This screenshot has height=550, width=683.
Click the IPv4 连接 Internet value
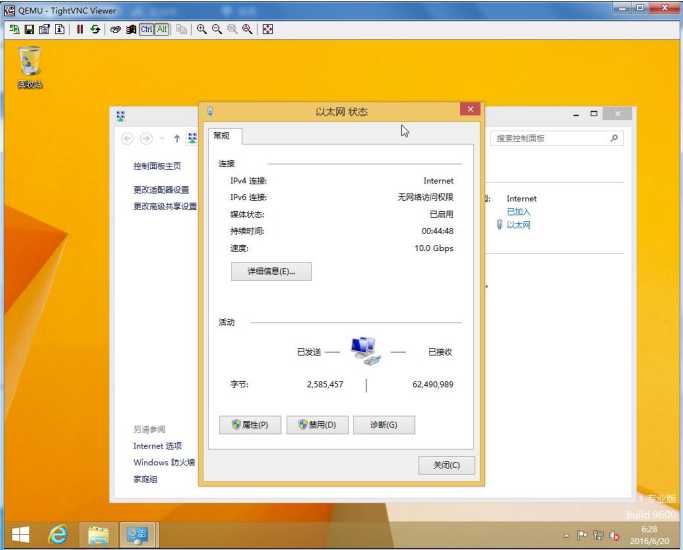(x=438, y=181)
